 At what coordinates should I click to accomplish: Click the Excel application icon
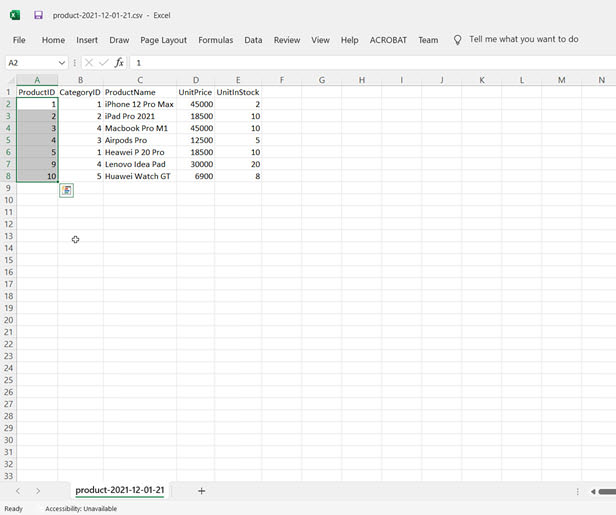[15, 15]
